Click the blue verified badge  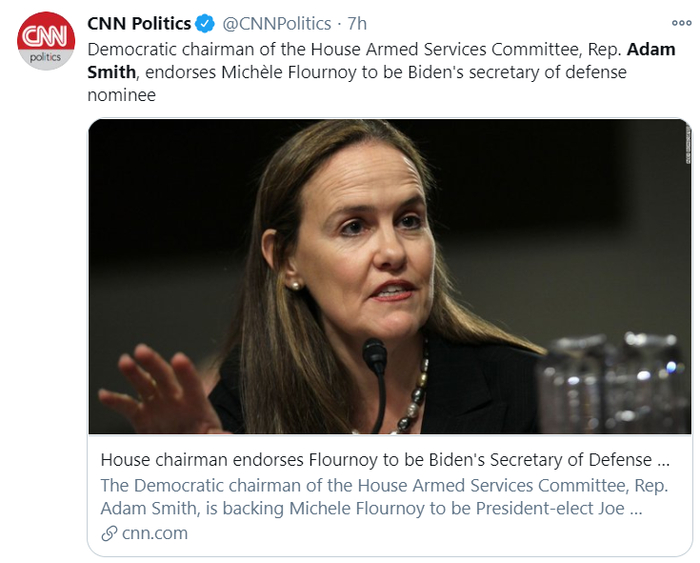[x=206, y=24]
